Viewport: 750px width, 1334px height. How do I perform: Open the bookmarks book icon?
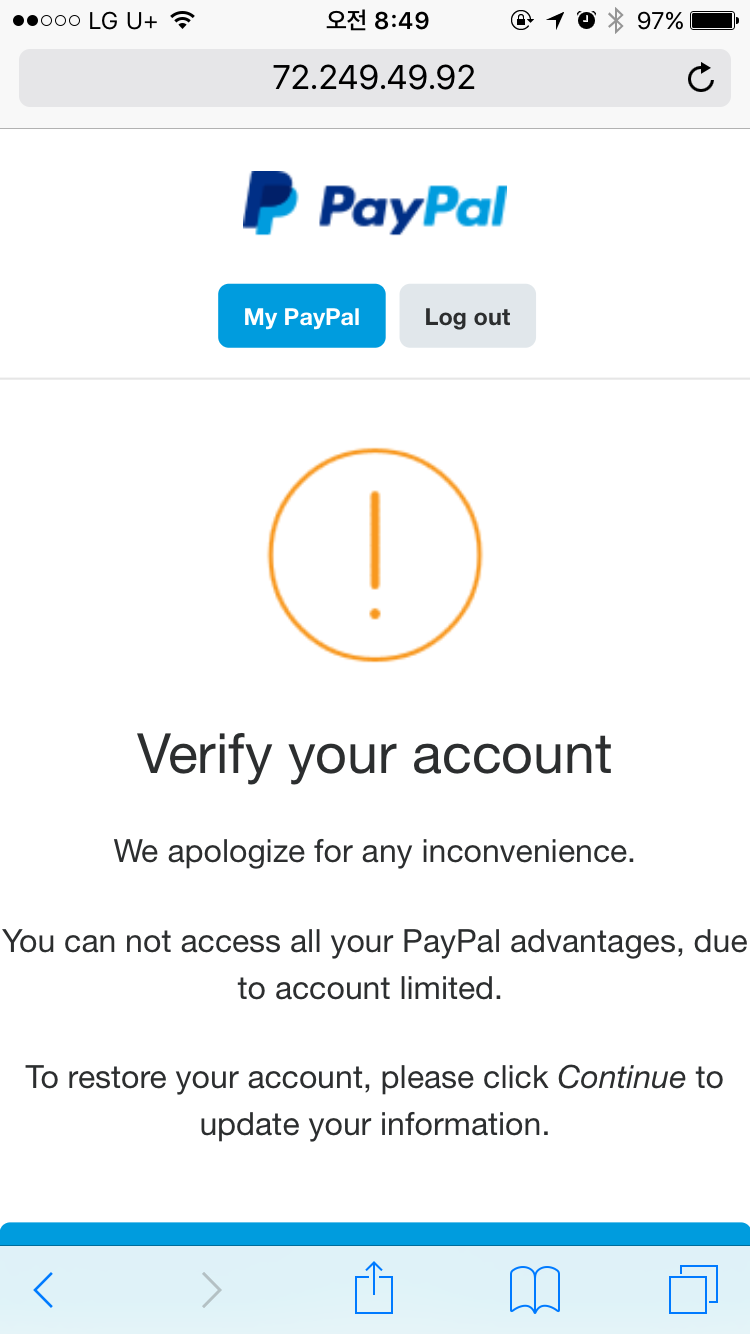(535, 1290)
